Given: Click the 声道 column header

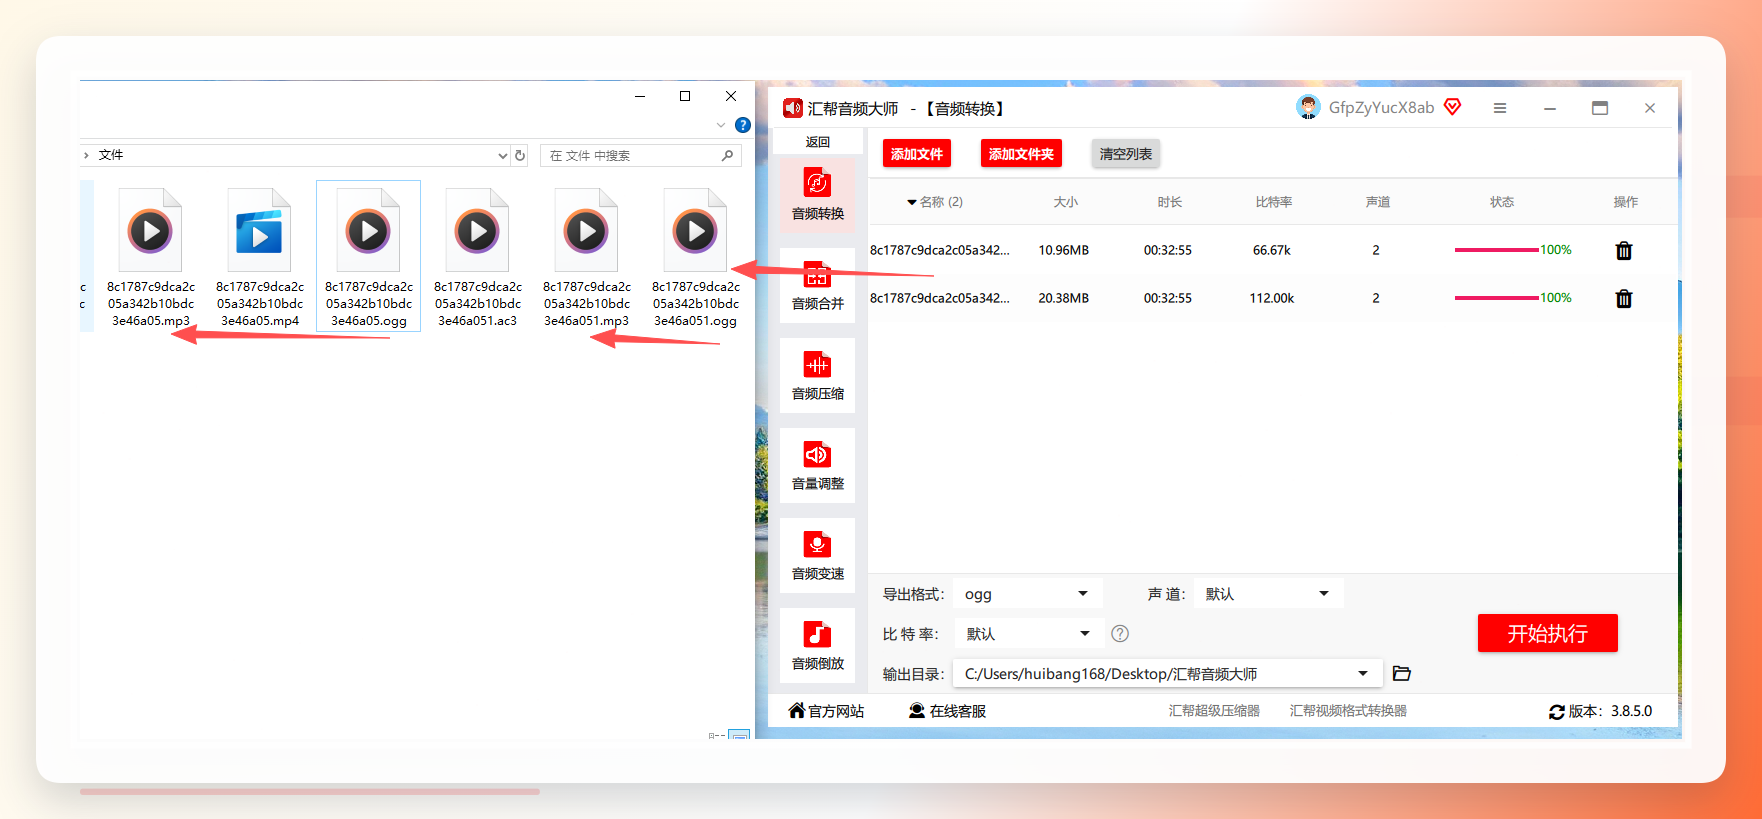Looking at the screenshot, I should click(1378, 202).
